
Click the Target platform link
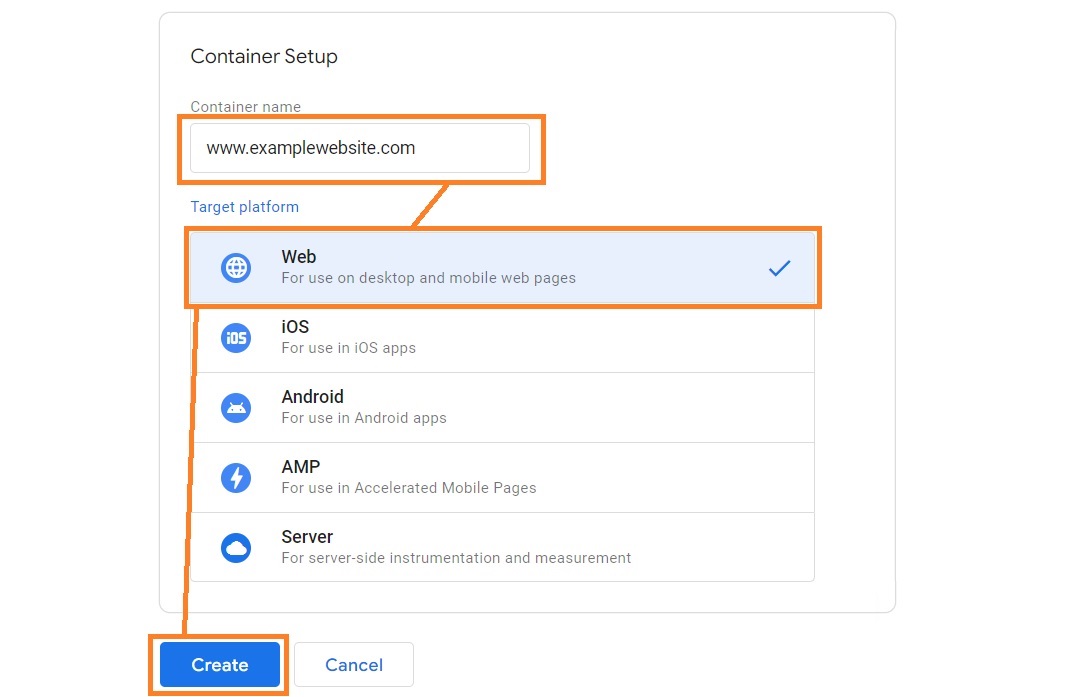[x=244, y=207]
